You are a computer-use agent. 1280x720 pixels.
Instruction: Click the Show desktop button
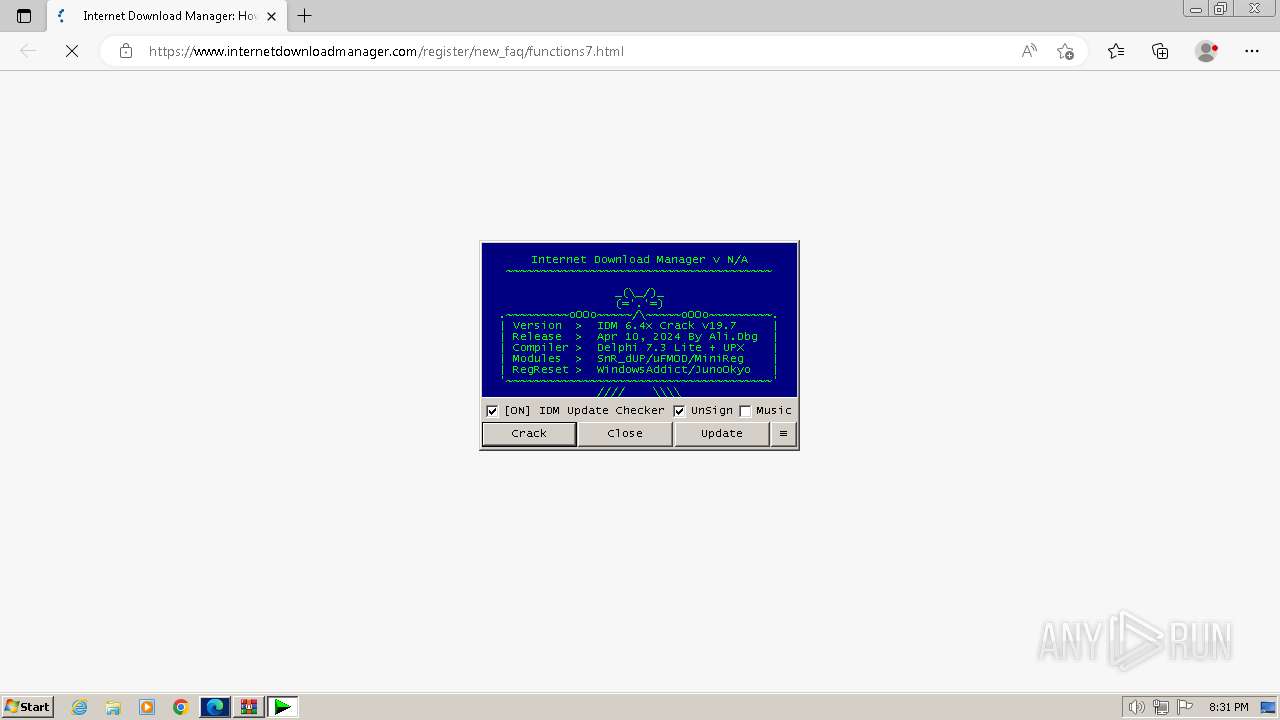(x=1269, y=707)
